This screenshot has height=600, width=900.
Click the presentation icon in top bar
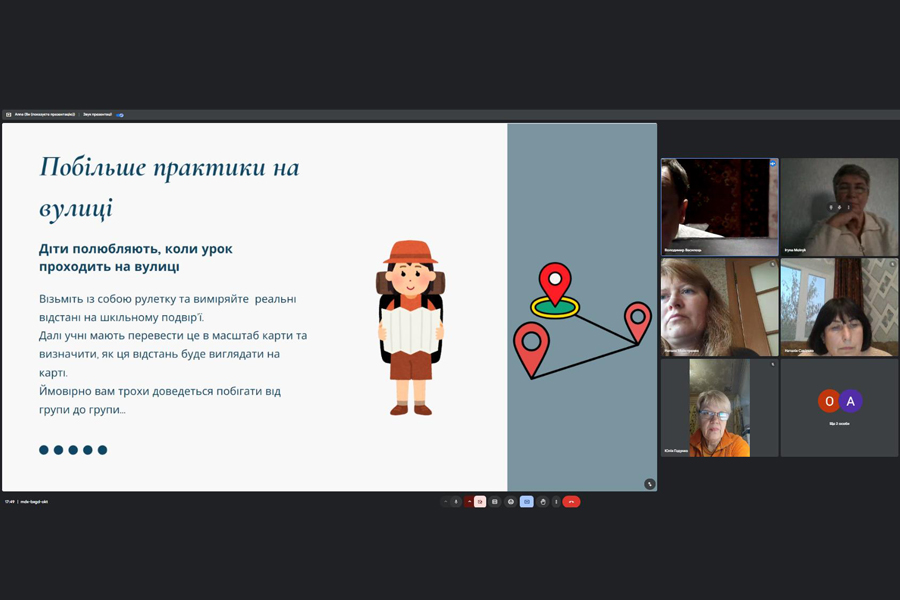point(8,115)
